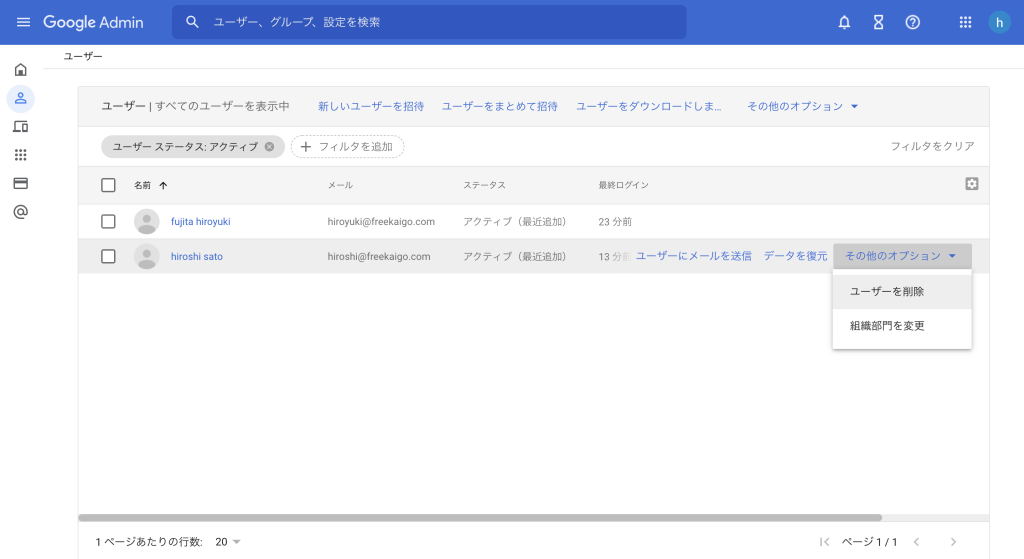Open the hourglass tasks icon
Image resolution: width=1024 pixels, height=559 pixels.
coord(878,22)
